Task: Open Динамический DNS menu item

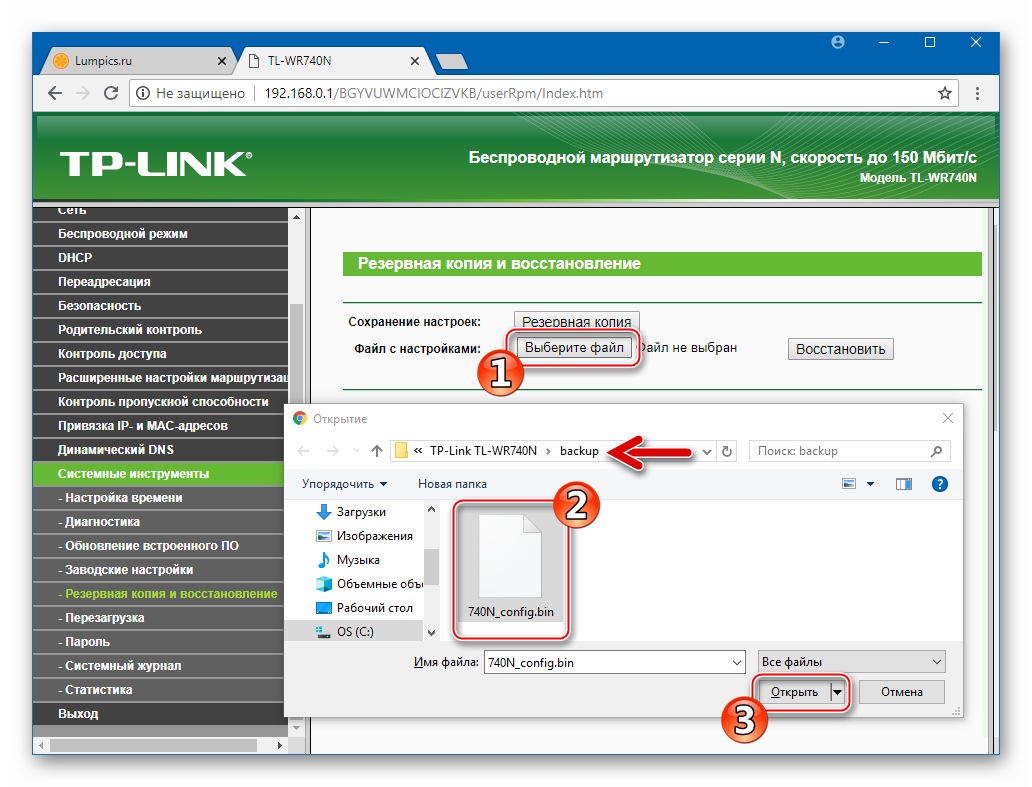Action: (161, 450)
